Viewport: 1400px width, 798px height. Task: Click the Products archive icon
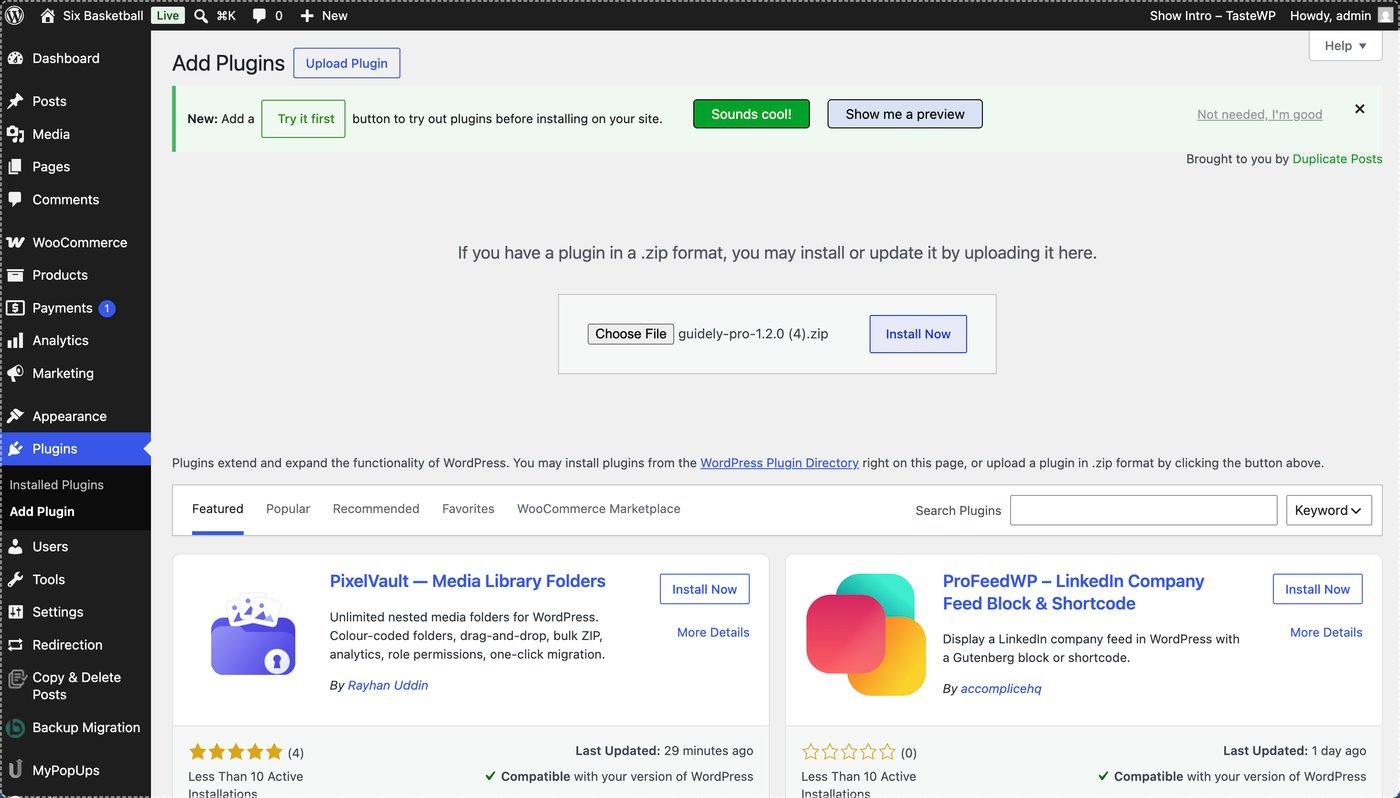15,275
